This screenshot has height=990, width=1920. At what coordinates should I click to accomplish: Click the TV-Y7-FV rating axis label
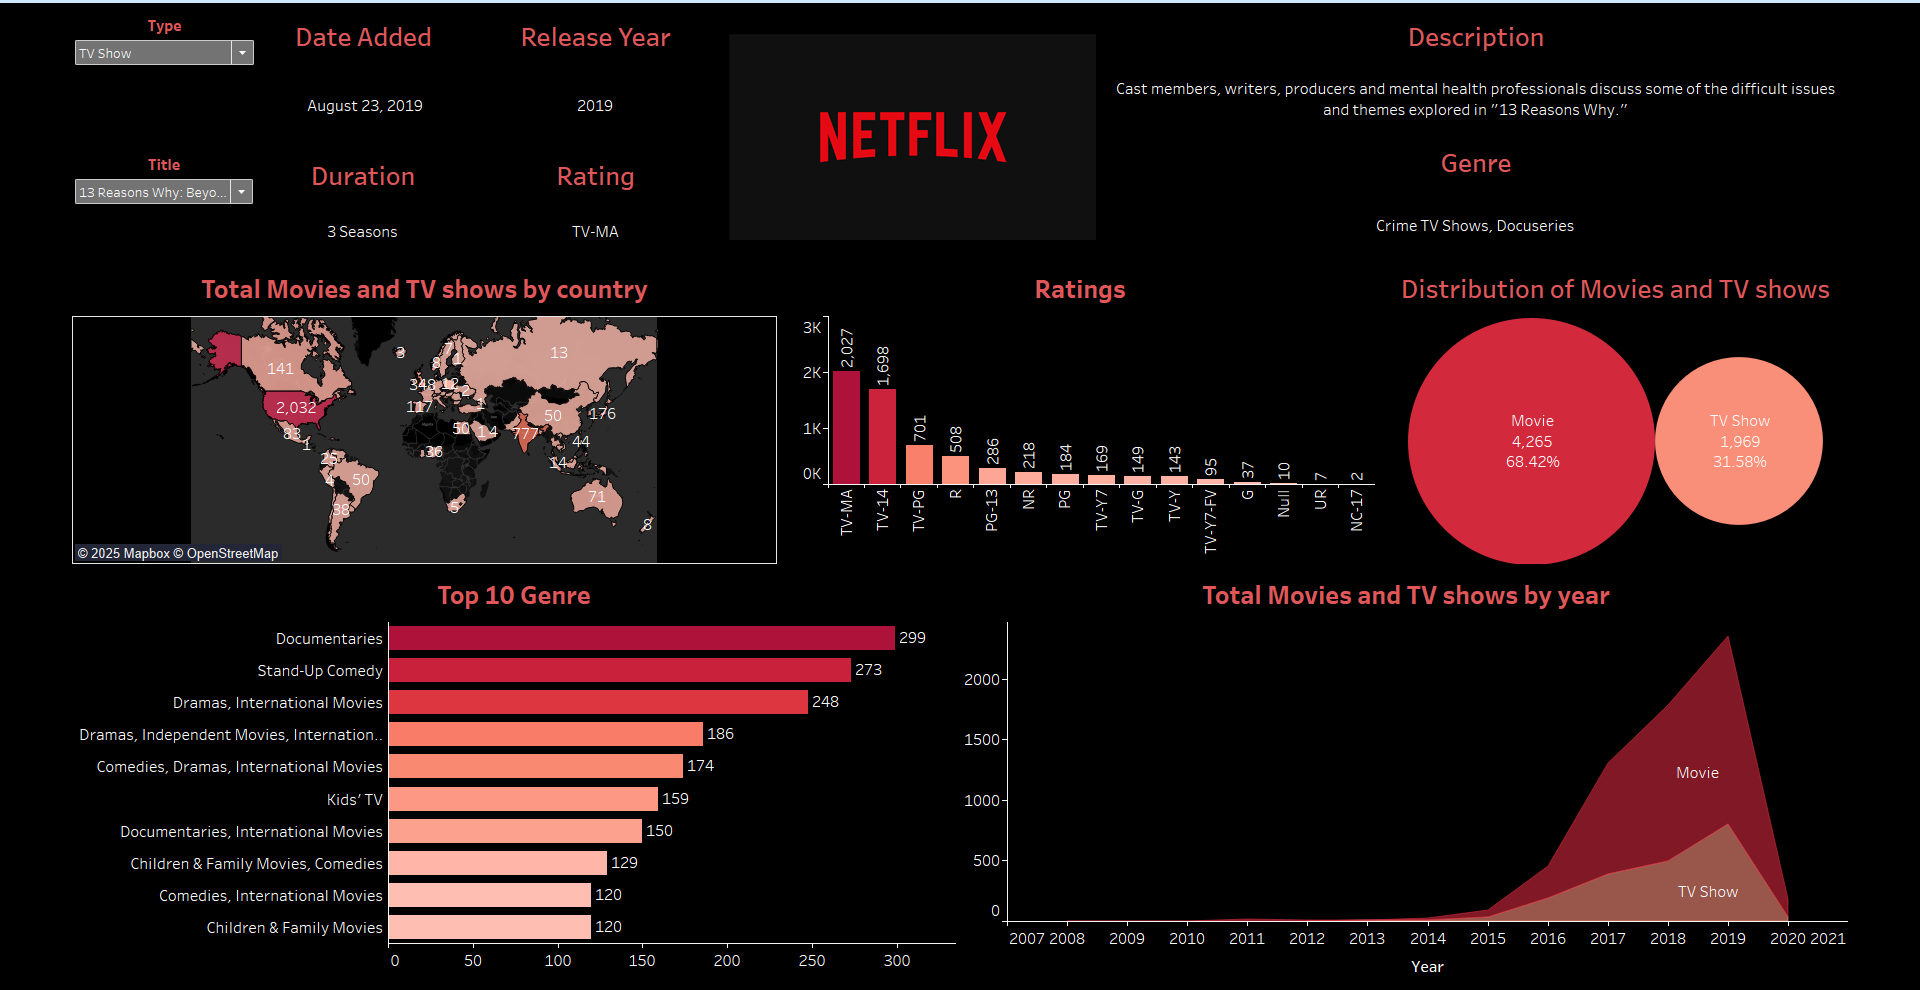click(x=1210, y=521)
